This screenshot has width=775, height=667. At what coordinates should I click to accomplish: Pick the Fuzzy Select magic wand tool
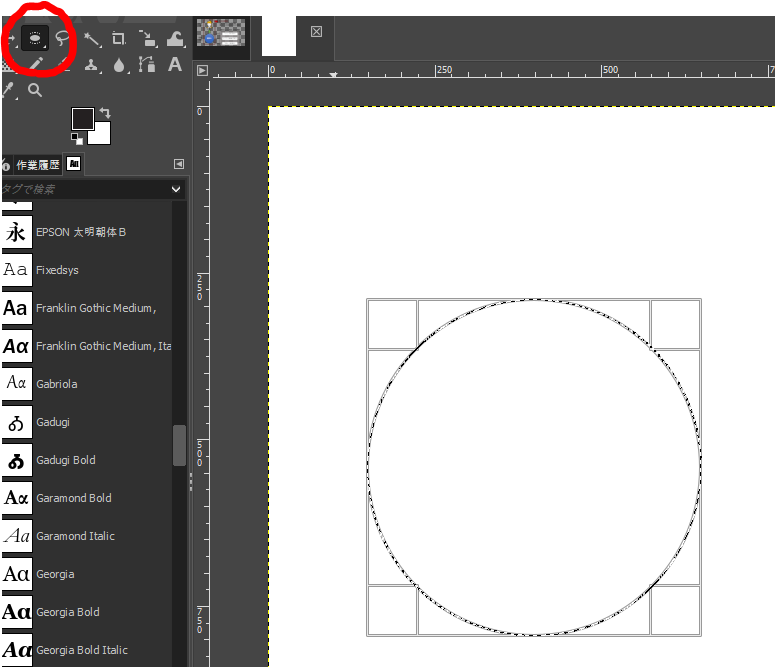tap(92, 39)
